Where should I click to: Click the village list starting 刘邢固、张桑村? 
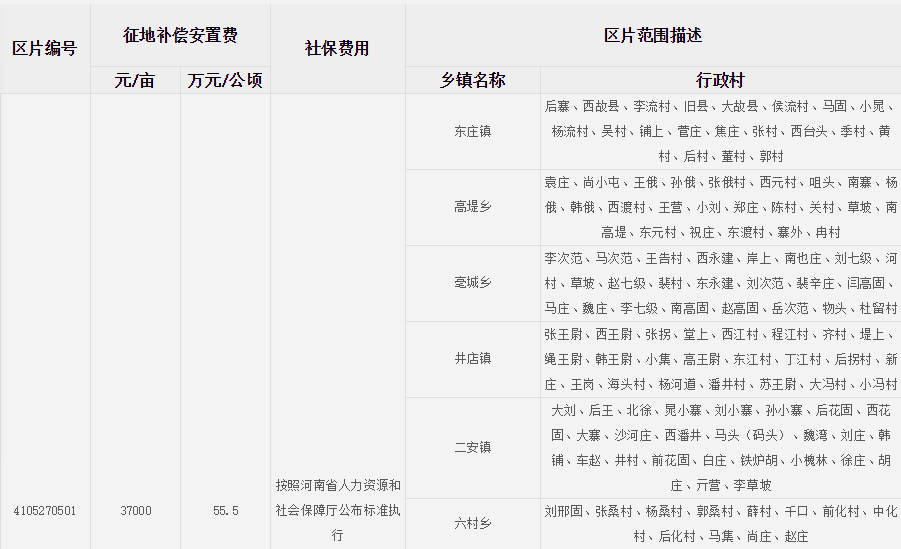tap(721, 524)
